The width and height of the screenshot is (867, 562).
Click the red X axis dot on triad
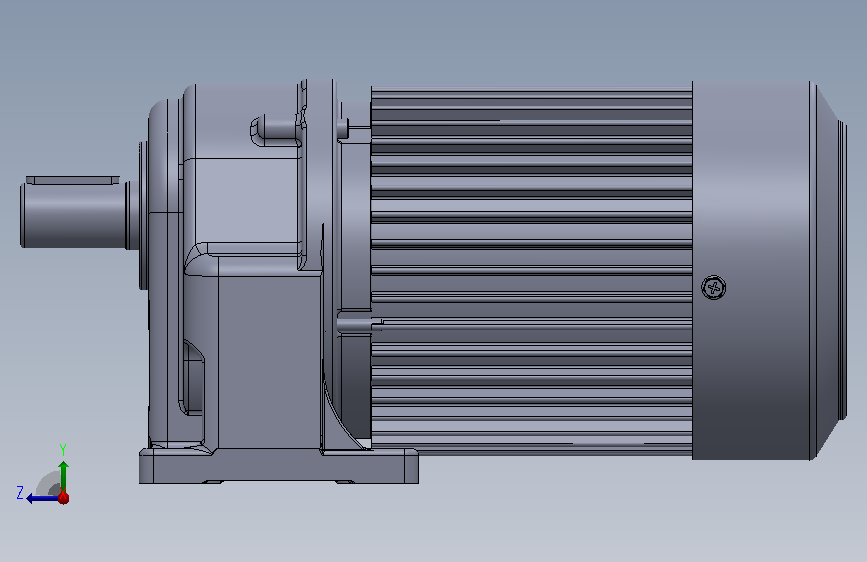64,498
